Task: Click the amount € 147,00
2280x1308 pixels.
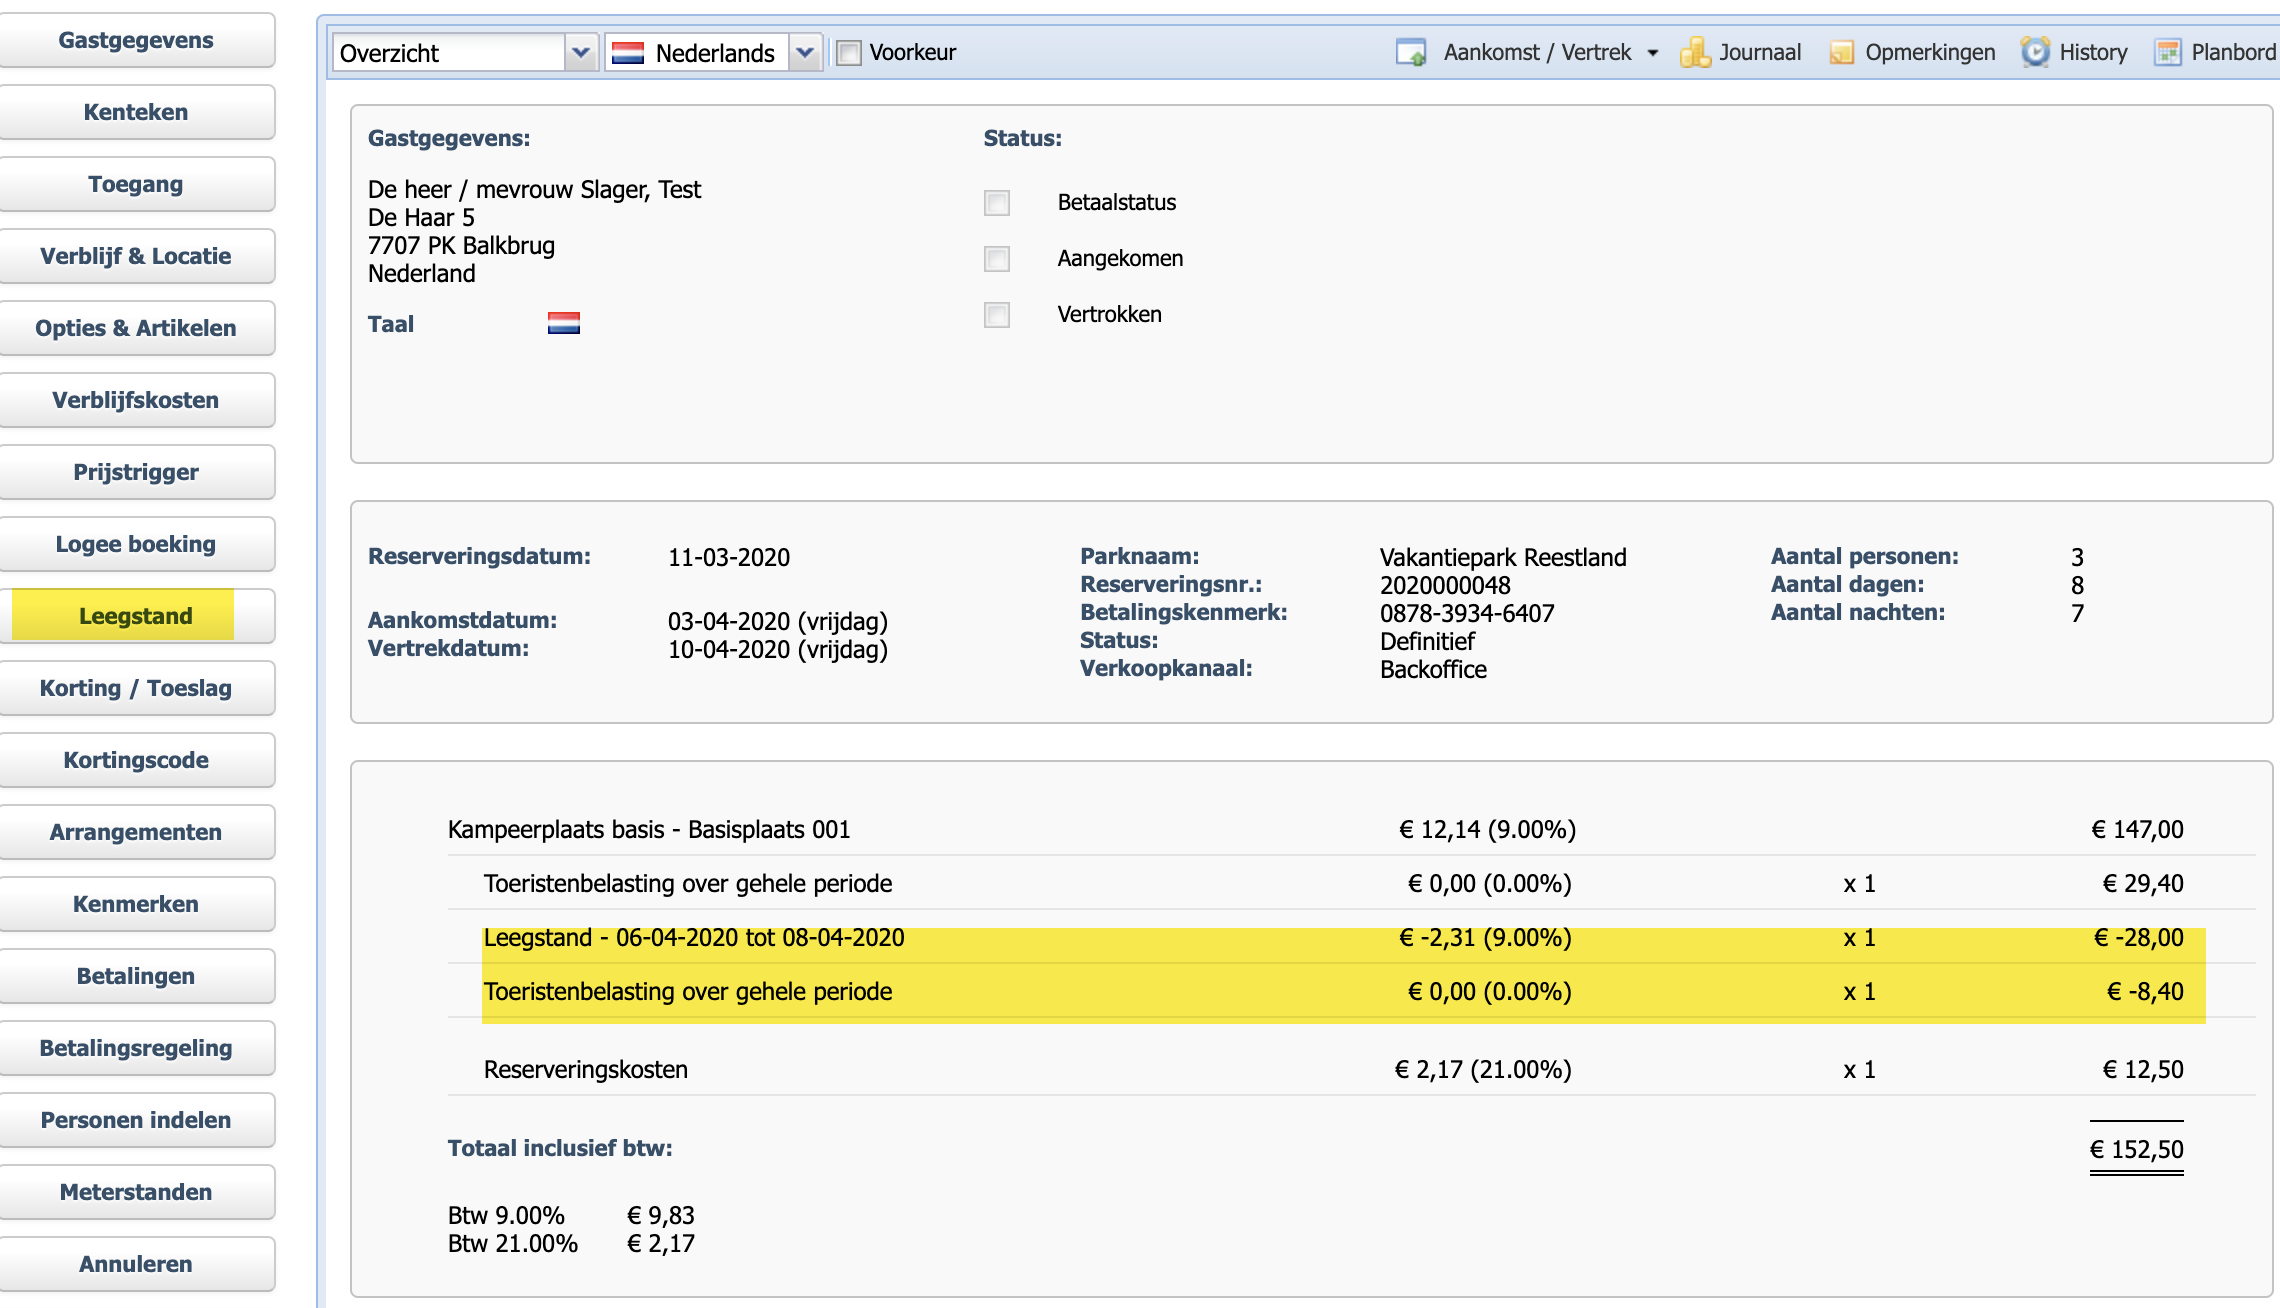Action: tap(2137, 830)
